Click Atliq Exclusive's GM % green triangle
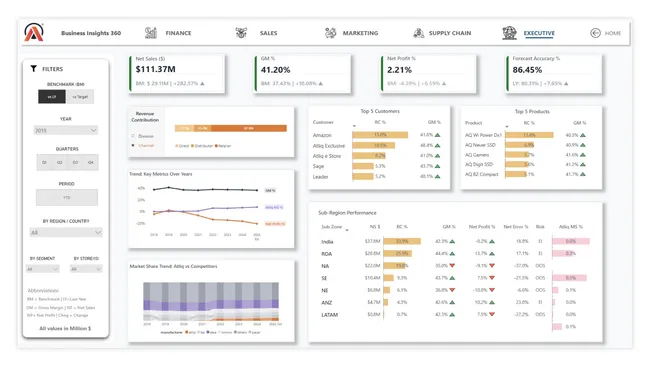 [x=437, y=145]
